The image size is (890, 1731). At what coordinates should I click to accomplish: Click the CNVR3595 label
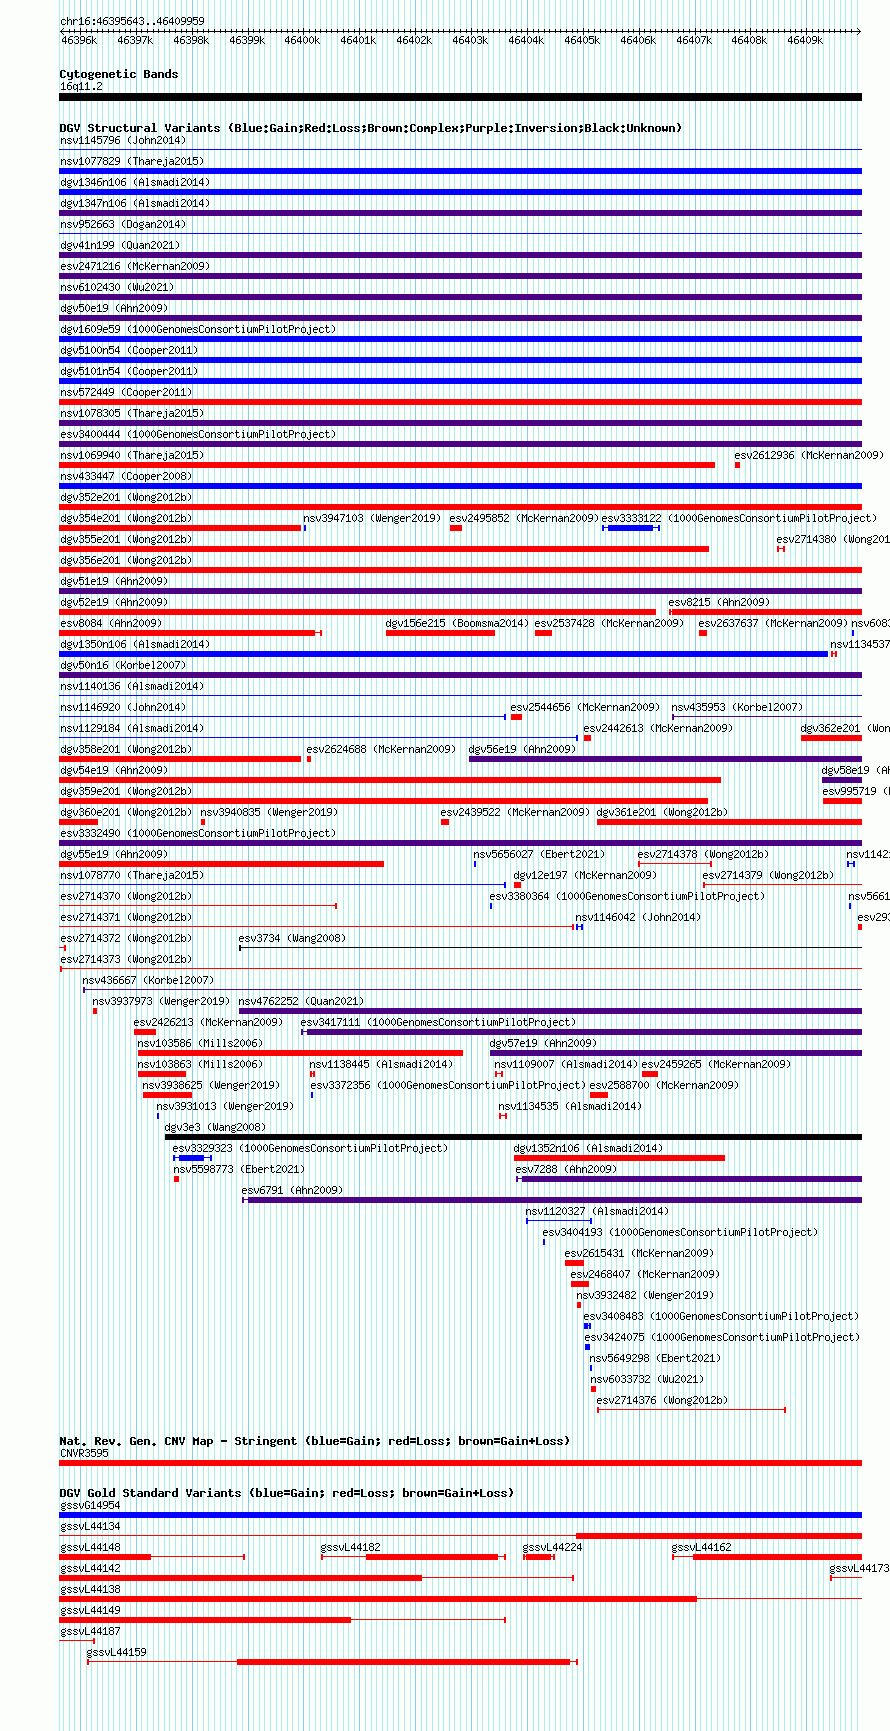click(x=84, y=1453)
